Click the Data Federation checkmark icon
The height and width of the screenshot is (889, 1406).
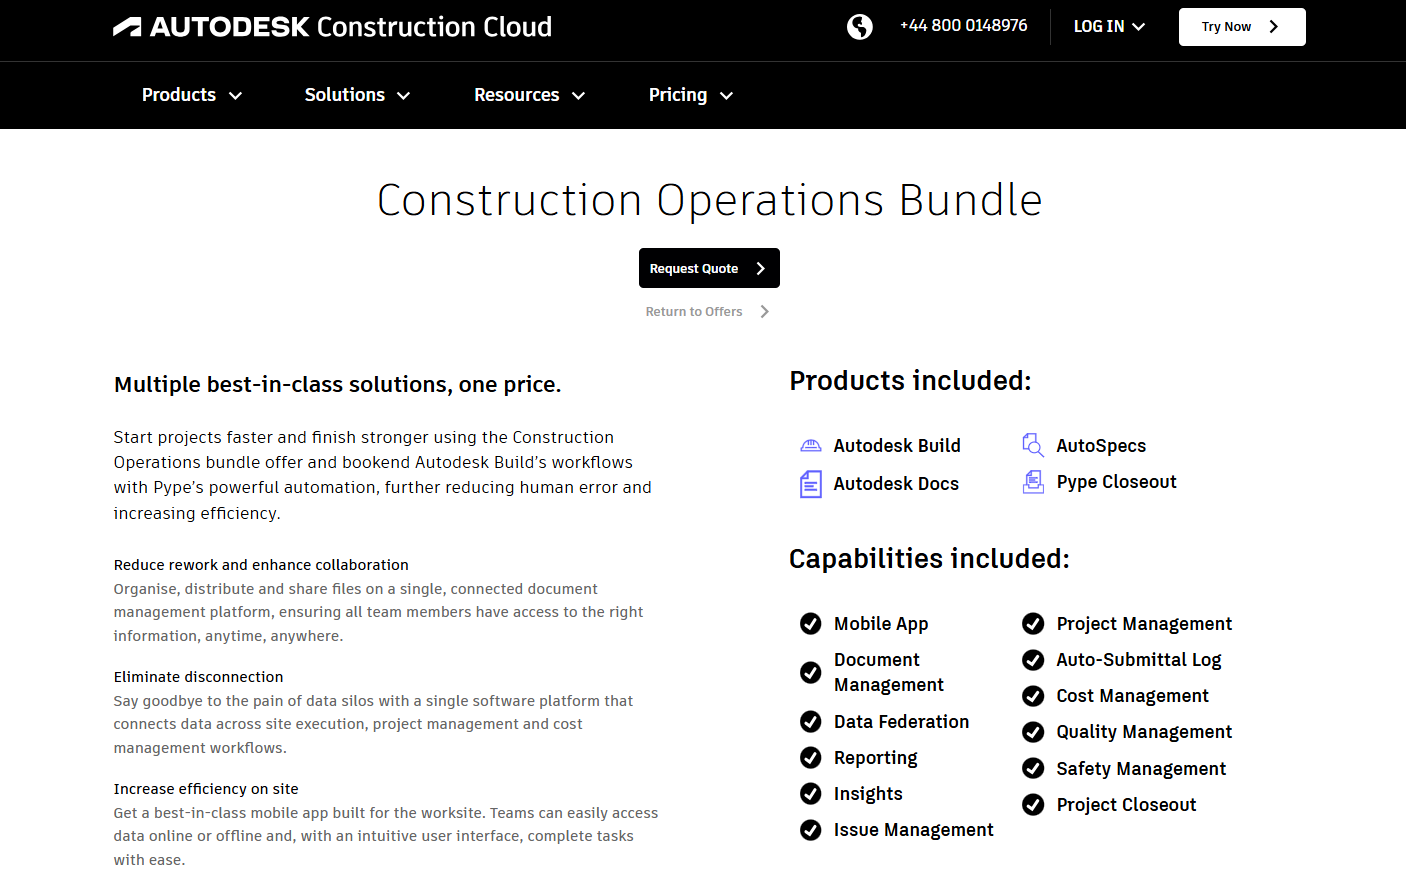(811, 722)
